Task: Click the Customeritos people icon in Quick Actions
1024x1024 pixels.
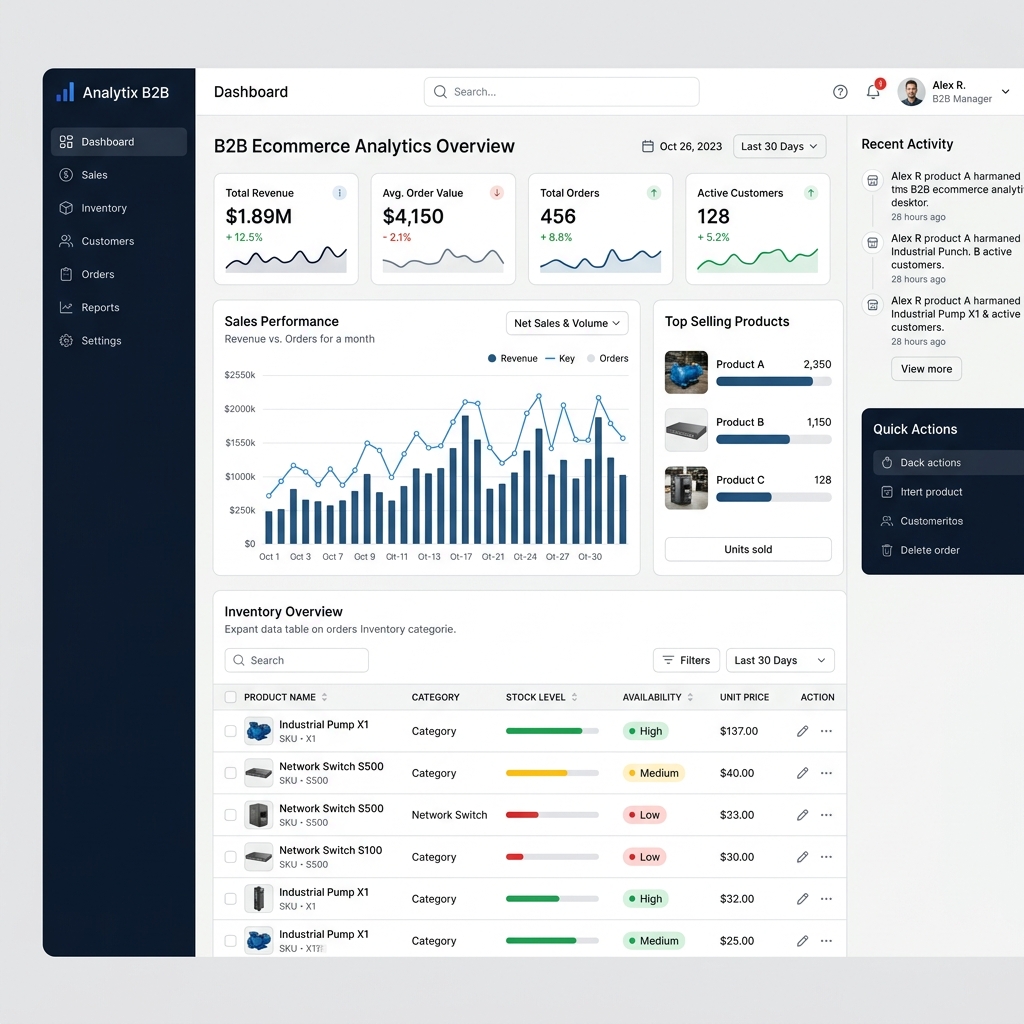Action: click(x=887, y=521)
